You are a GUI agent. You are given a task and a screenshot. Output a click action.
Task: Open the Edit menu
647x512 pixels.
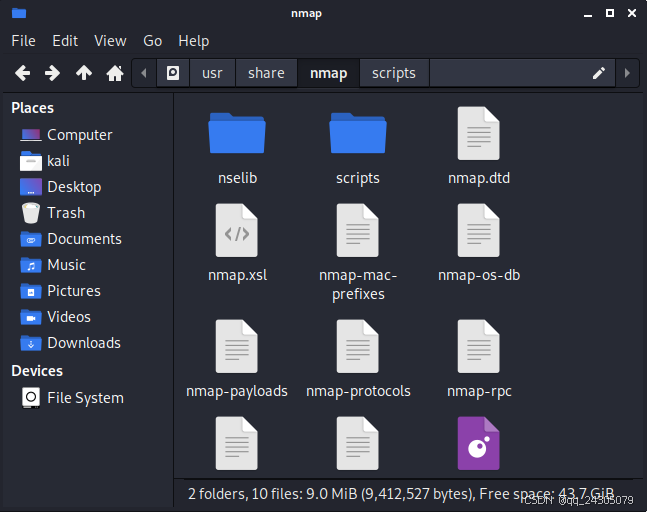tap(65, 41)
